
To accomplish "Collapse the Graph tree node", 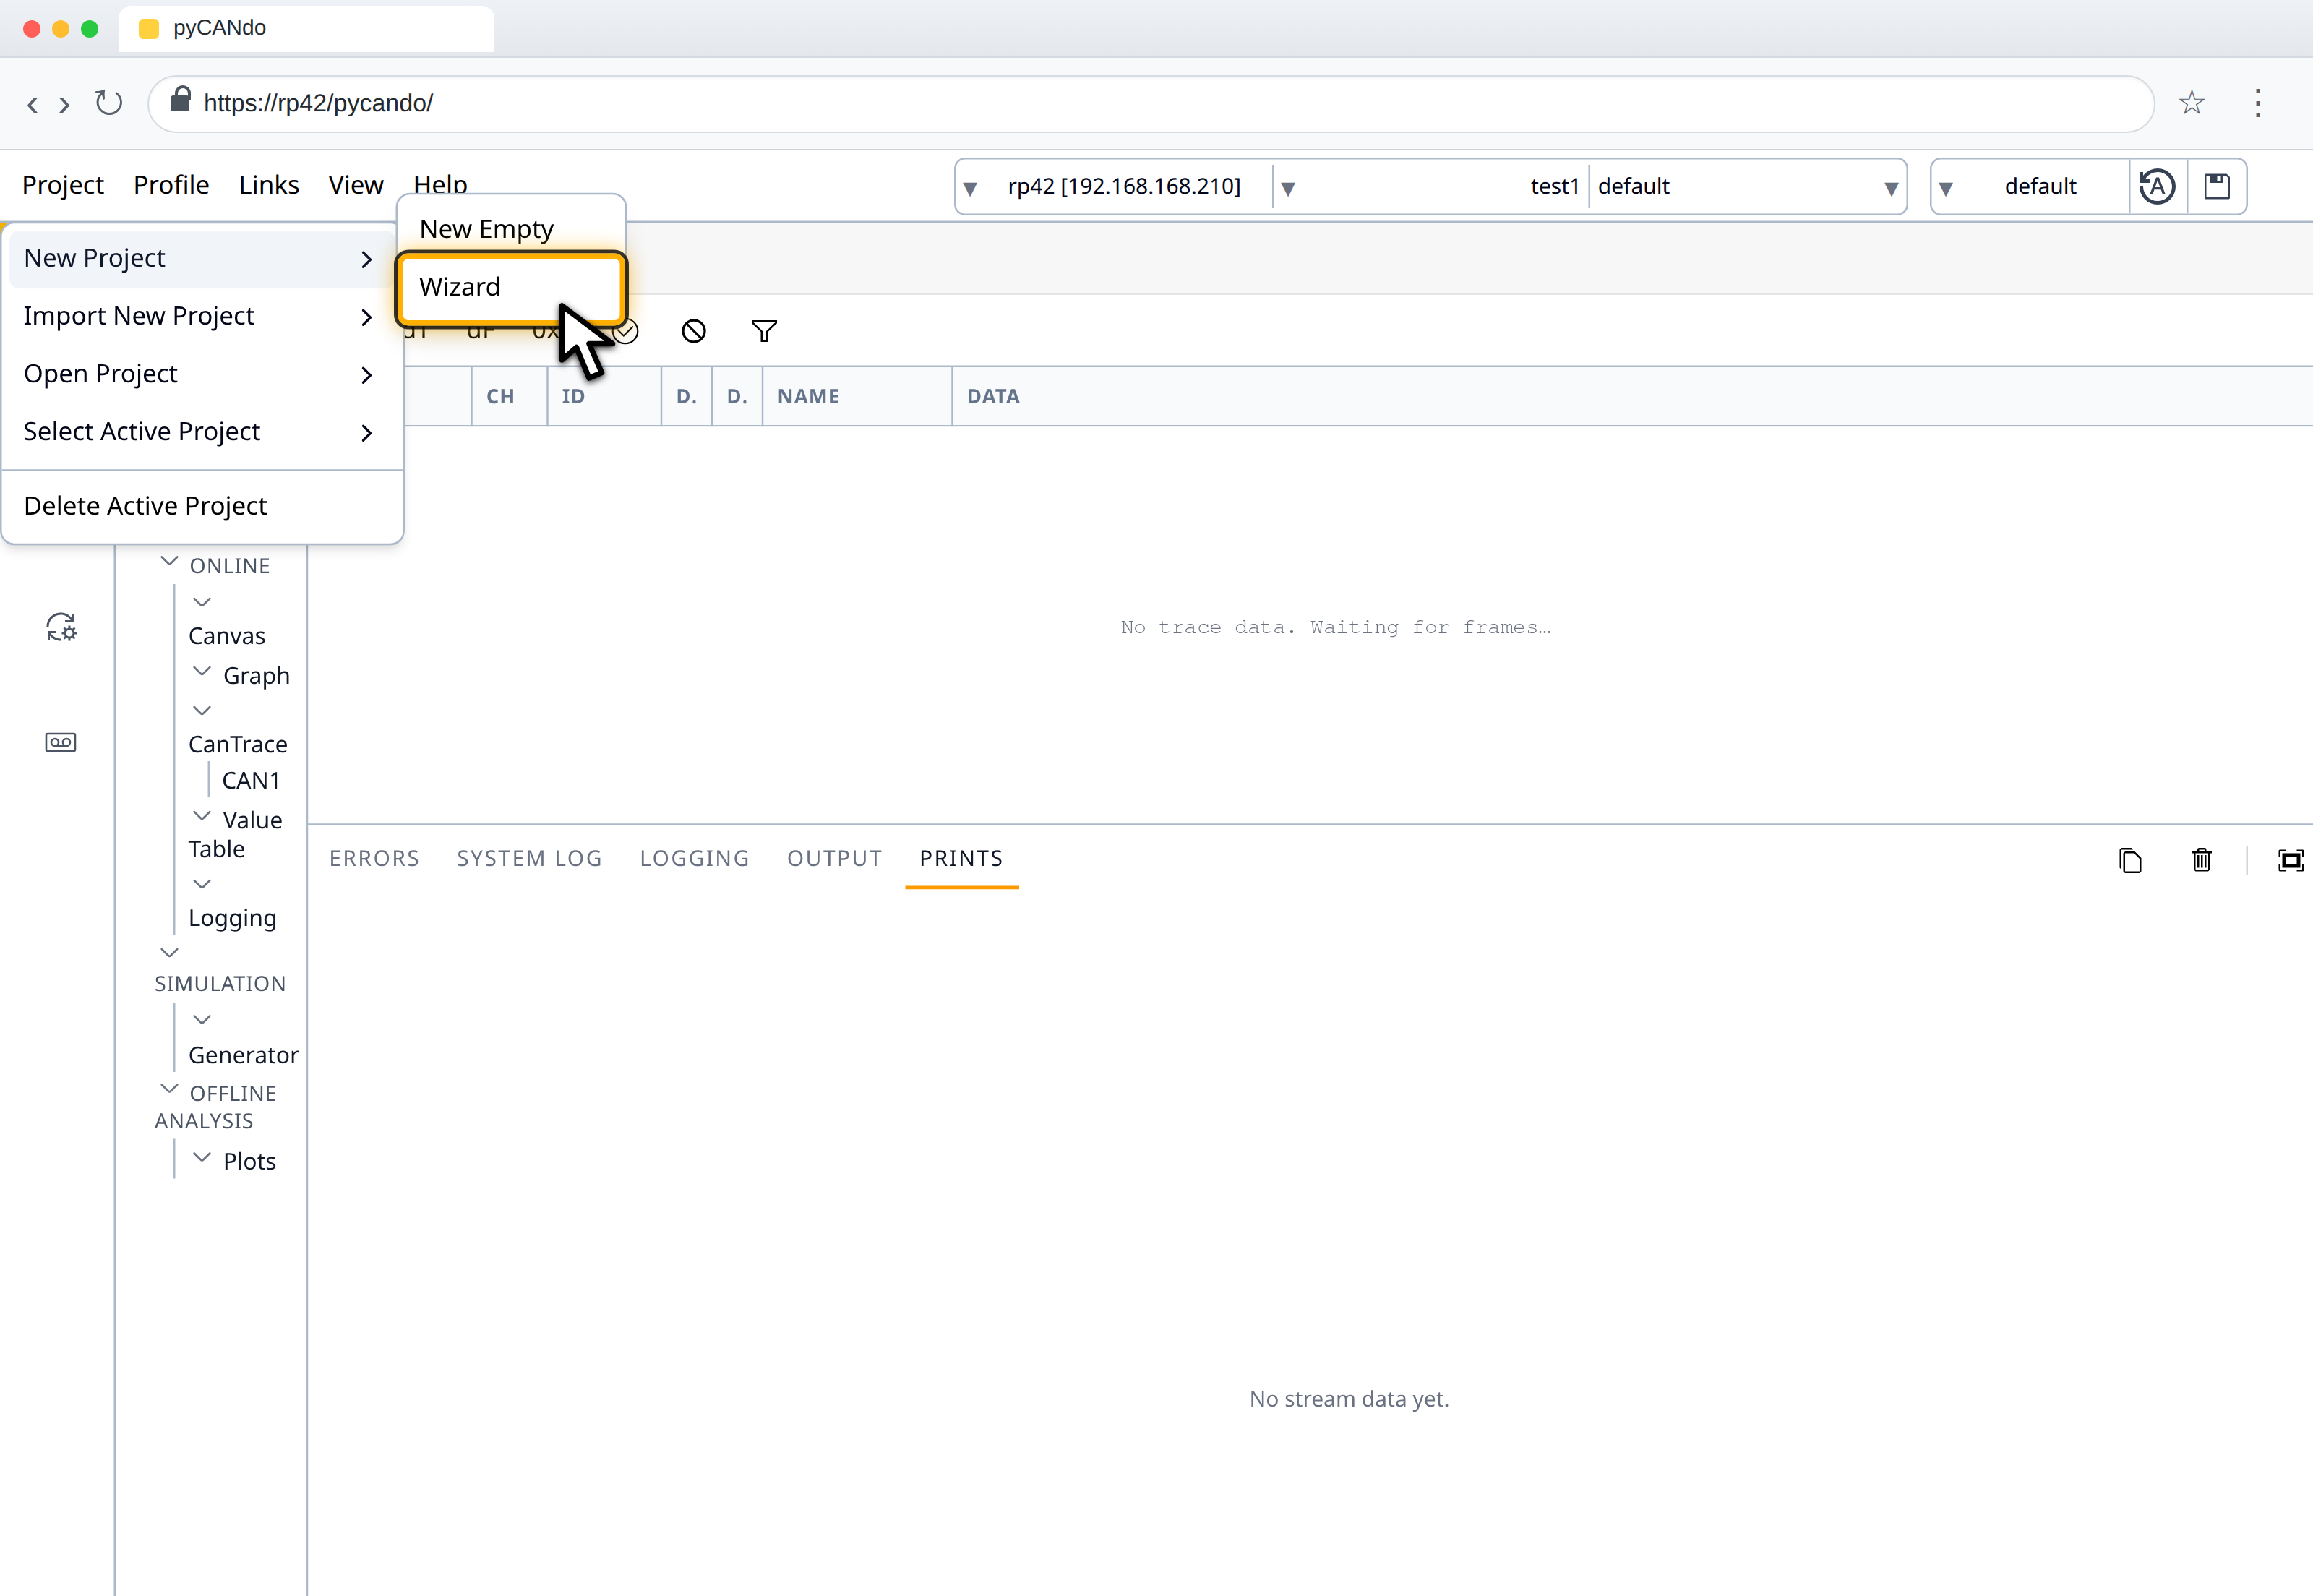I will click(x=201, y=672).
